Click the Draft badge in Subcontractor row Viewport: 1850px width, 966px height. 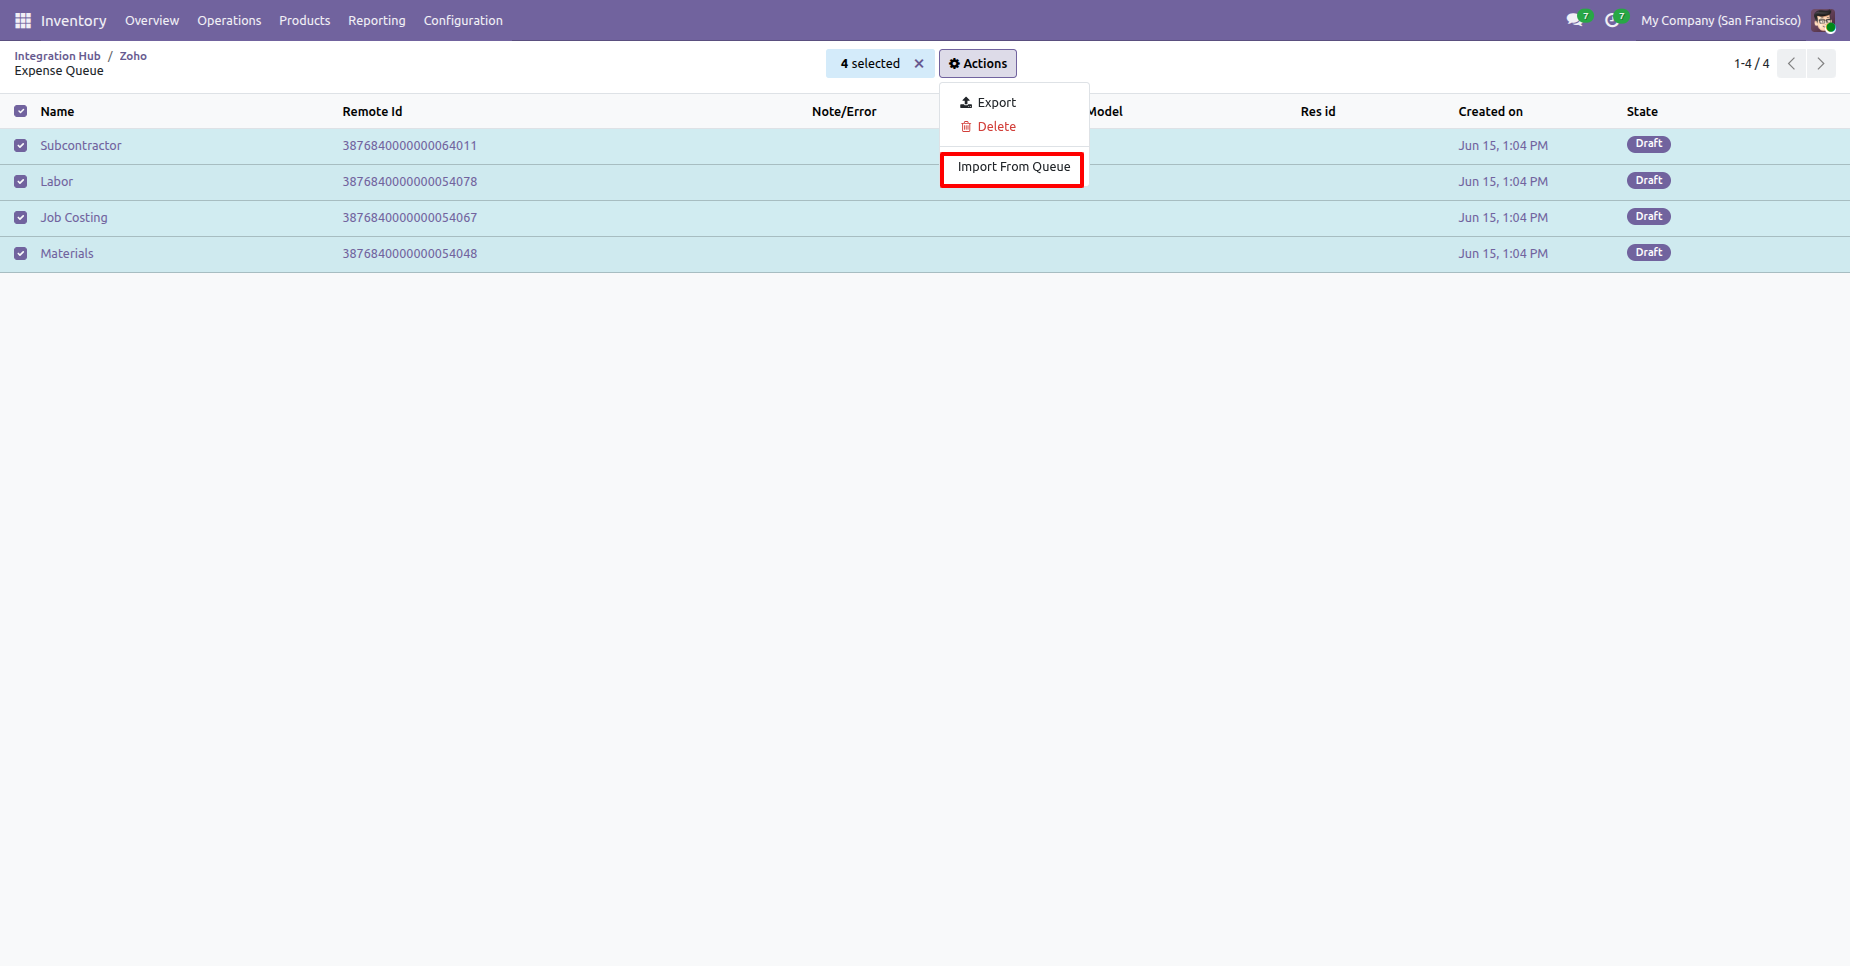click(1648, 144)
